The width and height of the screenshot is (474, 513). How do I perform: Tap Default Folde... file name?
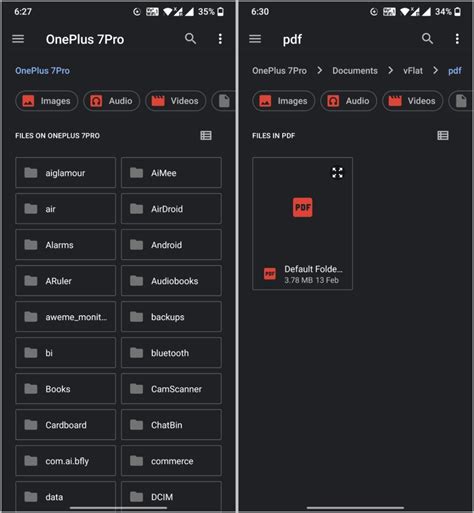[313, 269]
